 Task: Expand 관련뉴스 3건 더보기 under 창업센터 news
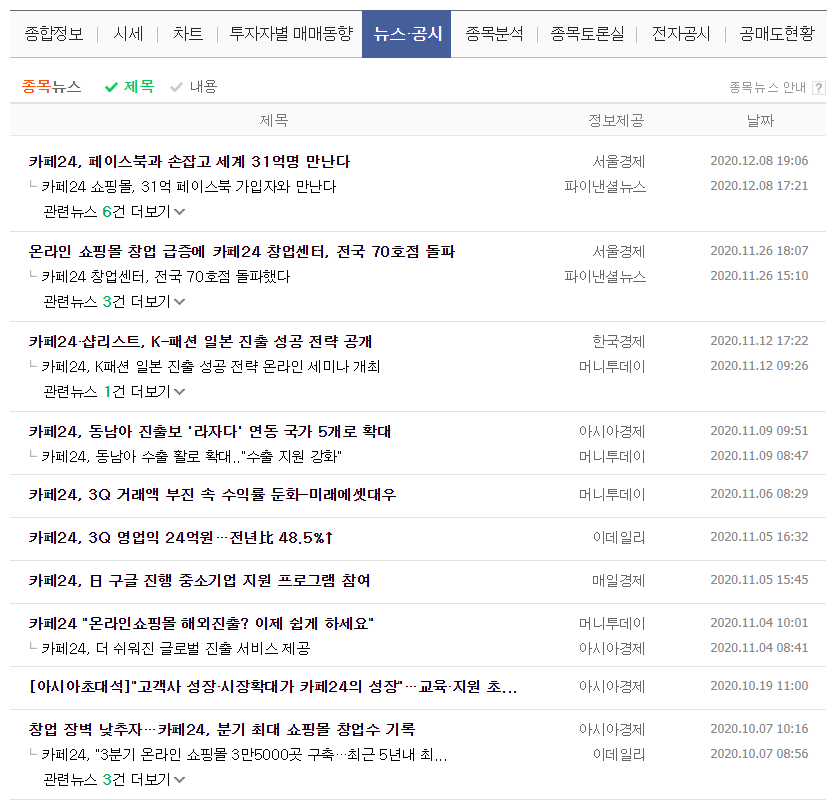coord(114,302)
